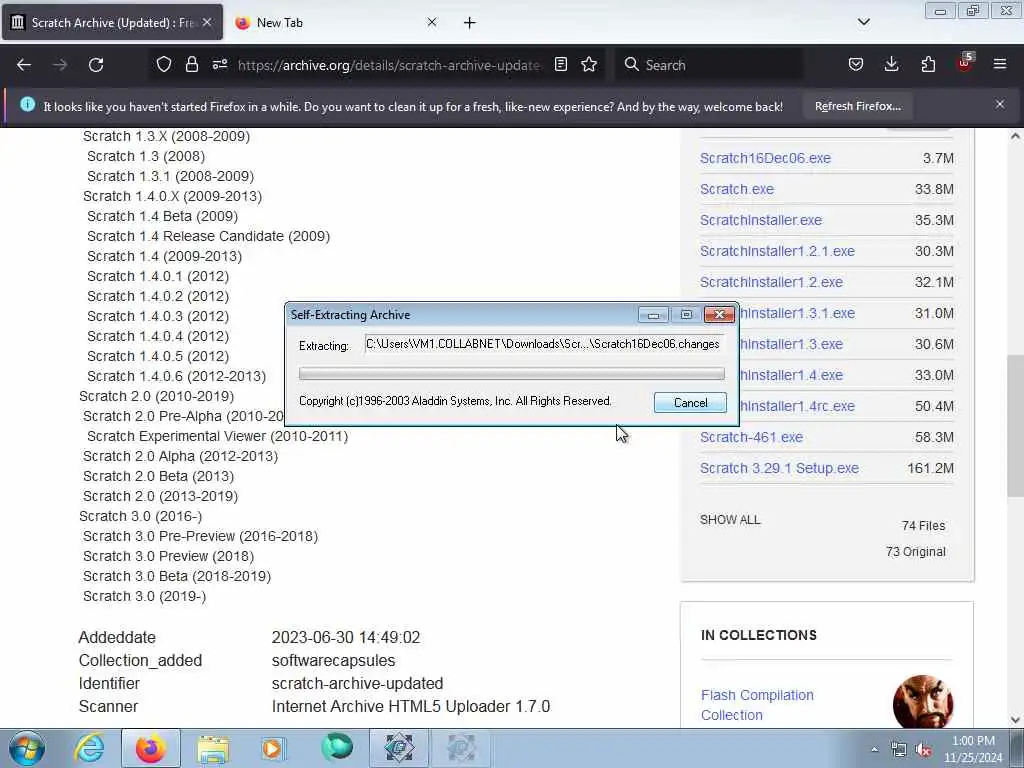The width and height of the screenshot is (1024, 768).
Task: Open the extensions puzzle icon
Action: point(928,65)
